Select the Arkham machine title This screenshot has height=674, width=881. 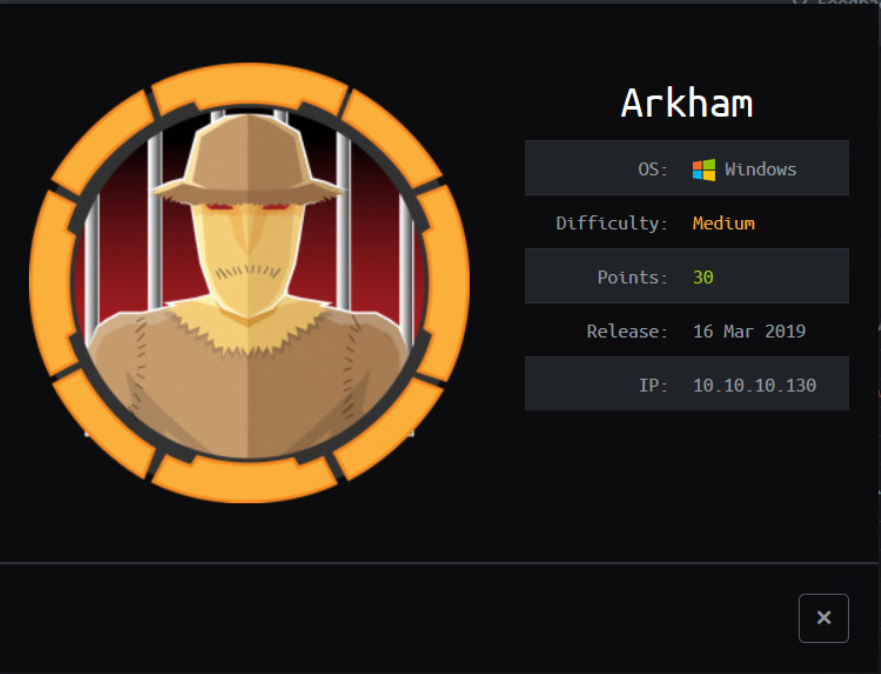tap(686, 103)
